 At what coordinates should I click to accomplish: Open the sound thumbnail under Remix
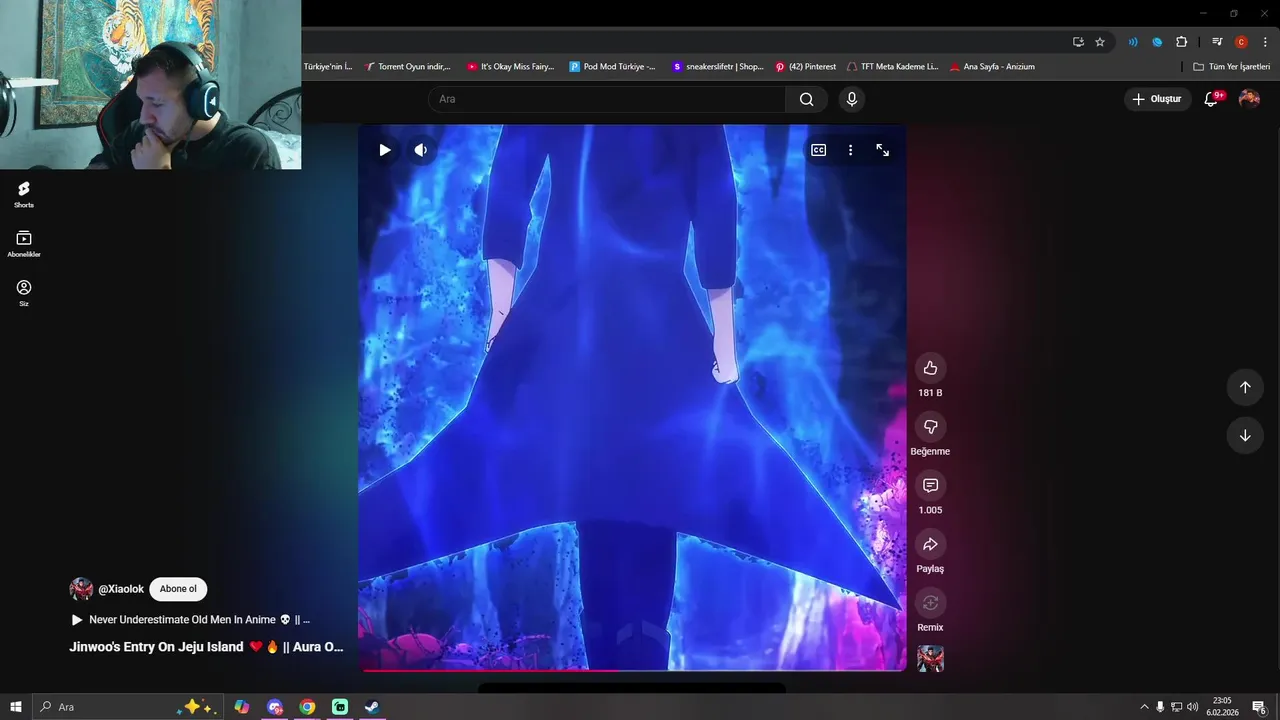click(930, 658)
